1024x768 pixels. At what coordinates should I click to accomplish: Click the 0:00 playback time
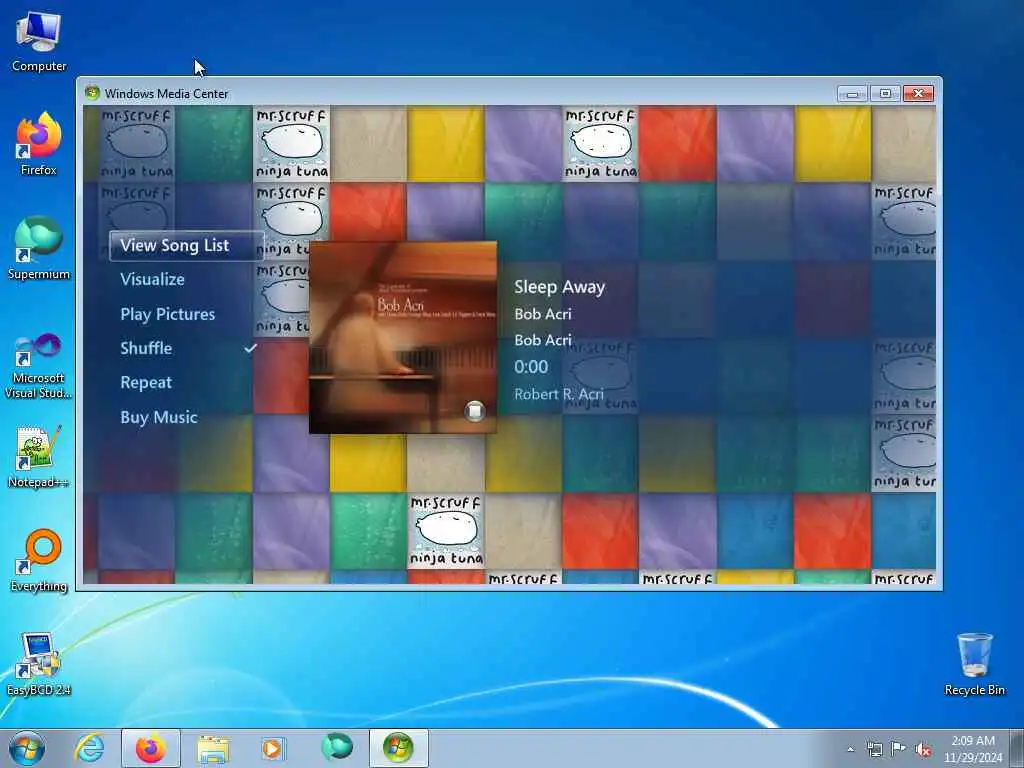coord(531,367)
